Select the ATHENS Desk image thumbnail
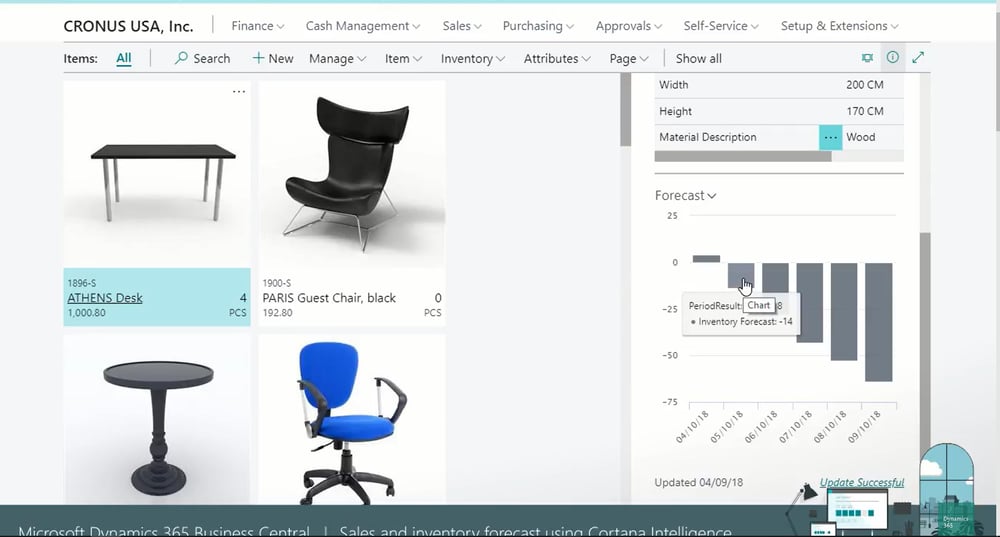The height and width of the screenshot is (537, 1000). [157, 174]
